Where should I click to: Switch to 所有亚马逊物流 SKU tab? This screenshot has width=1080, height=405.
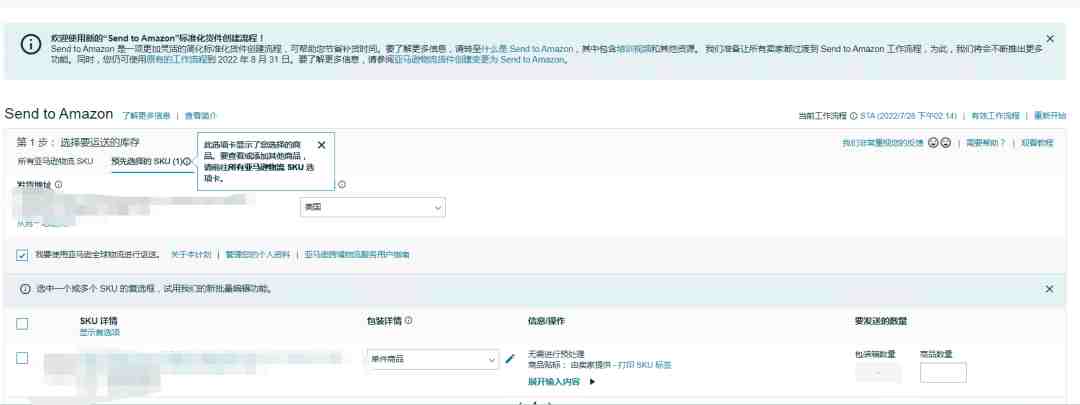coord(55,161)
